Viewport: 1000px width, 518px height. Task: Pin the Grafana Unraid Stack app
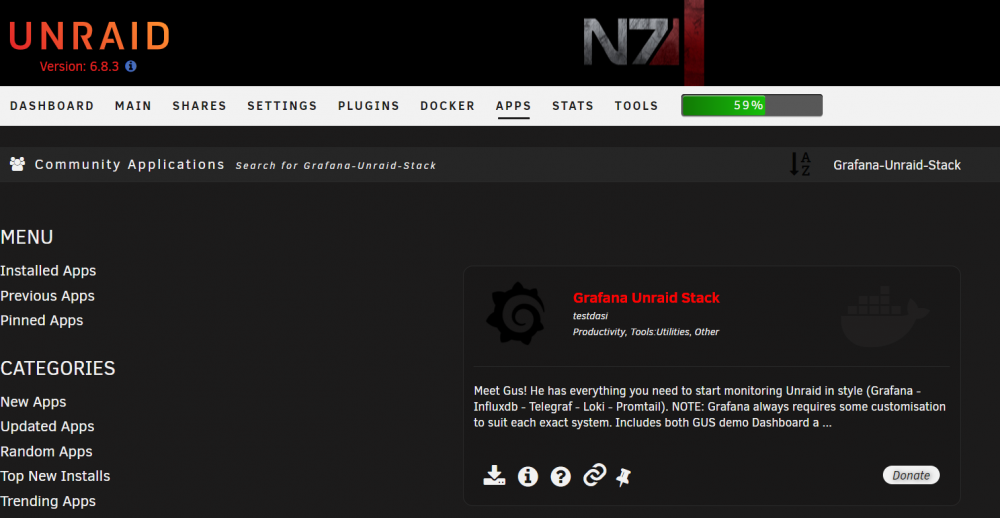coord(624,477)
